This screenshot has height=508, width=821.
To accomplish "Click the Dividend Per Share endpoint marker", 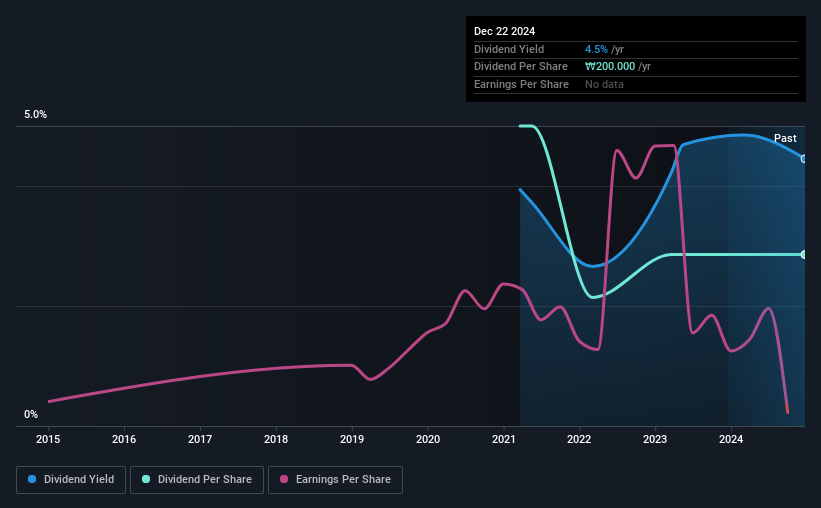I will pyautogui.click(x=803, y=255).
